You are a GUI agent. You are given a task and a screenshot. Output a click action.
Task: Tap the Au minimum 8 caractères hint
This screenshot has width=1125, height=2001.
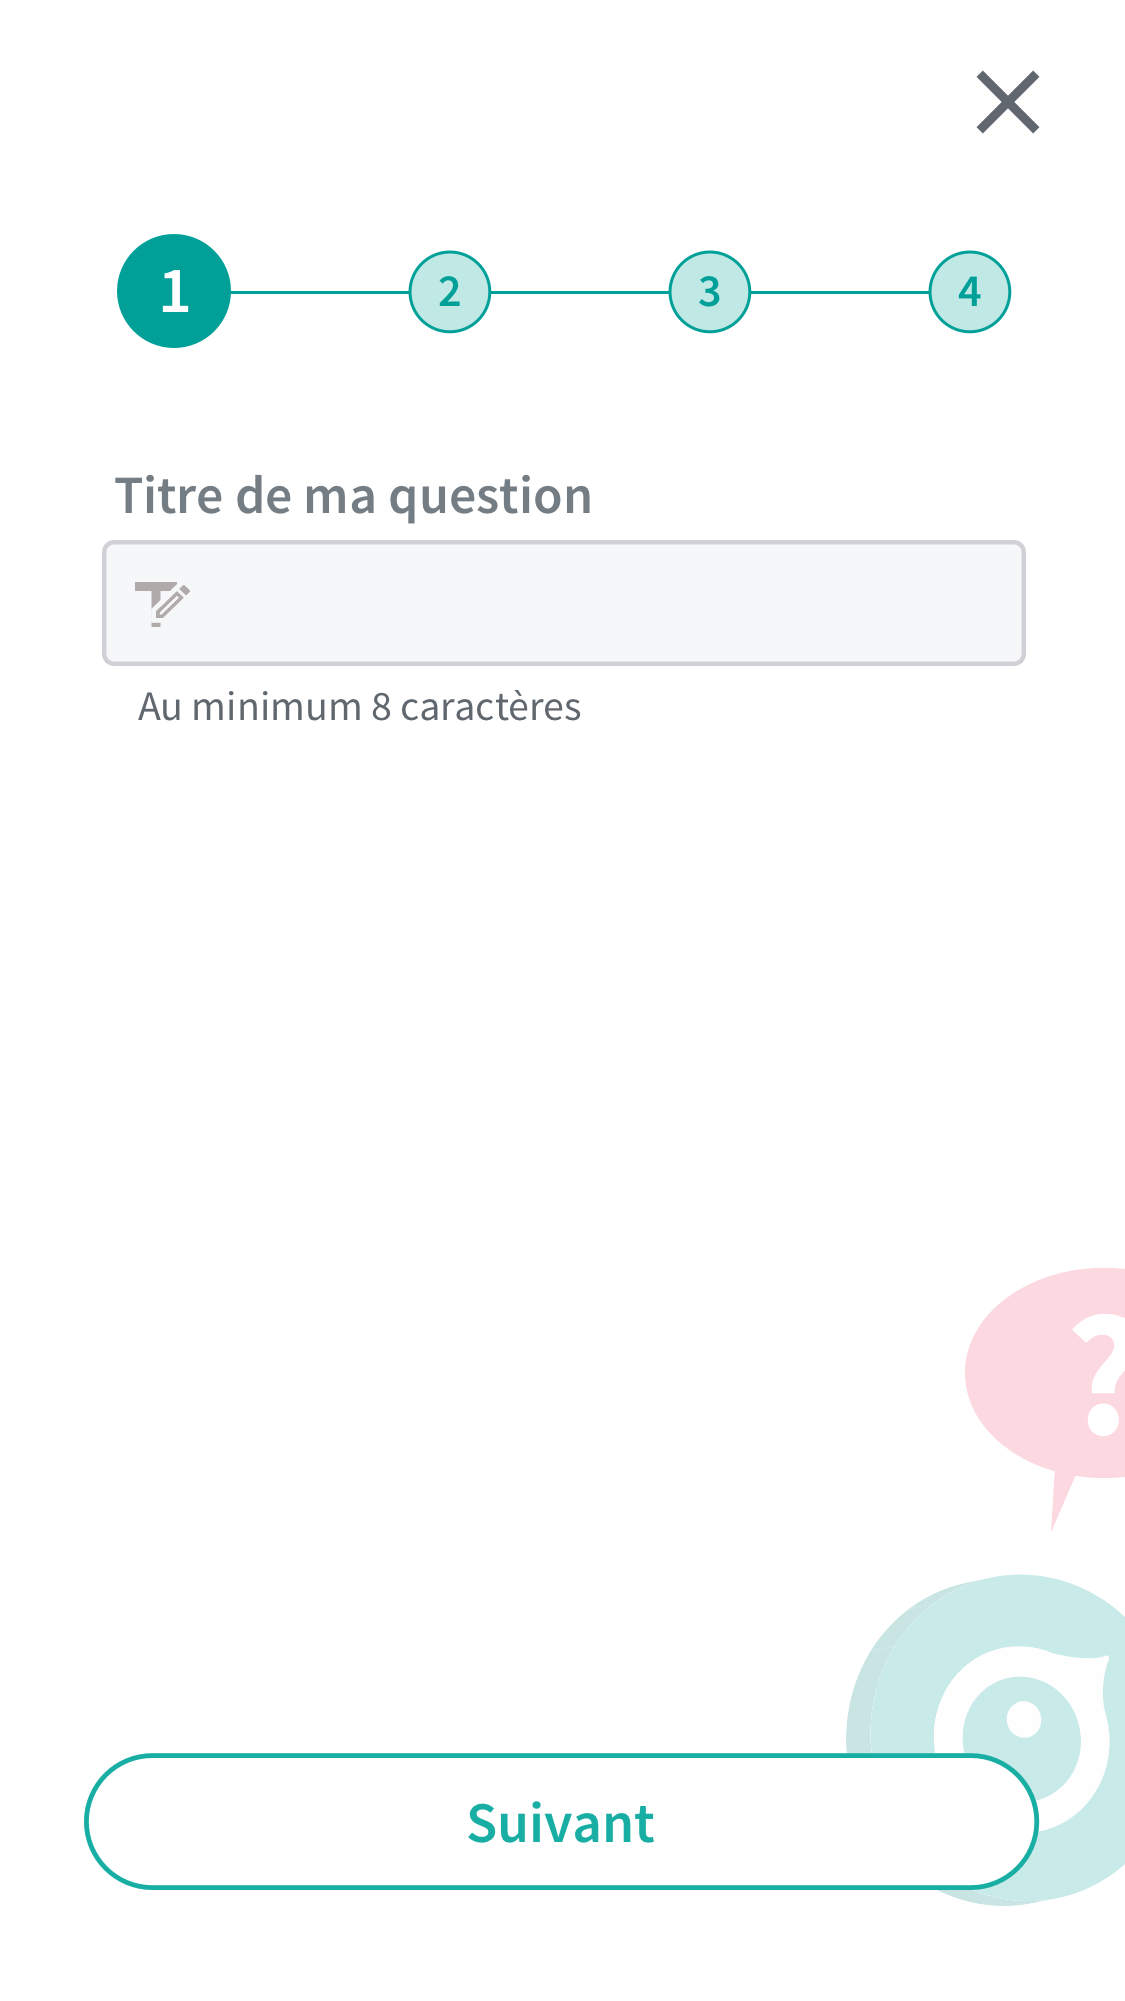(x=360, y=707)
